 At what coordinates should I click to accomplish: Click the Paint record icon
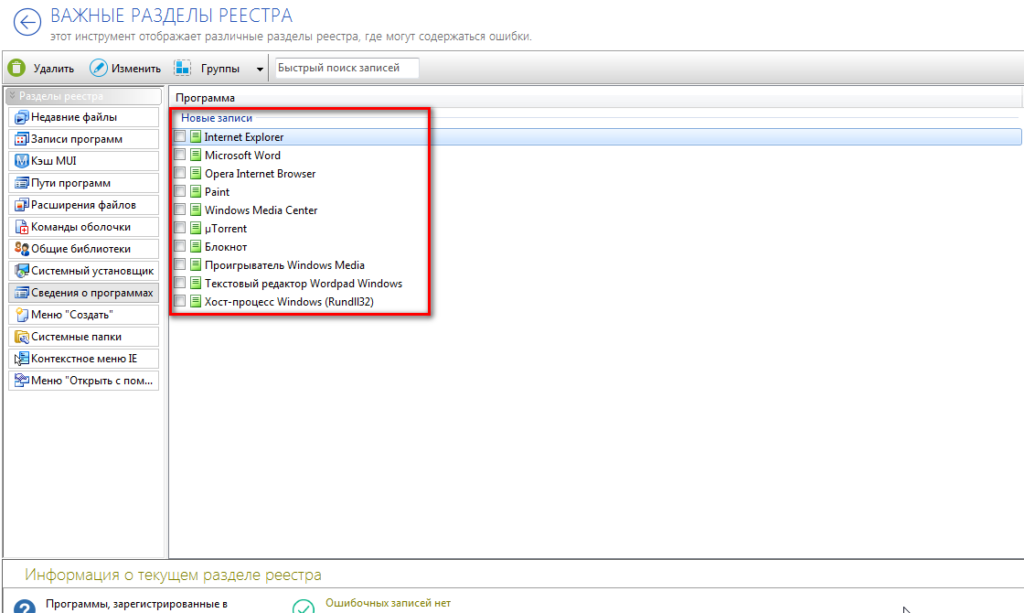pyautogui.click(x=195, y=191)
